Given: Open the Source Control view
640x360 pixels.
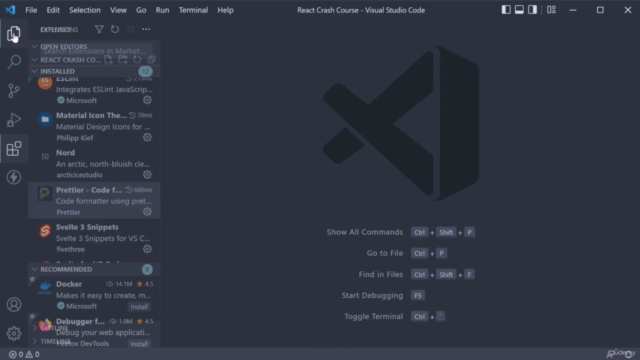Looking at the screenshot, I should [14, 91].
